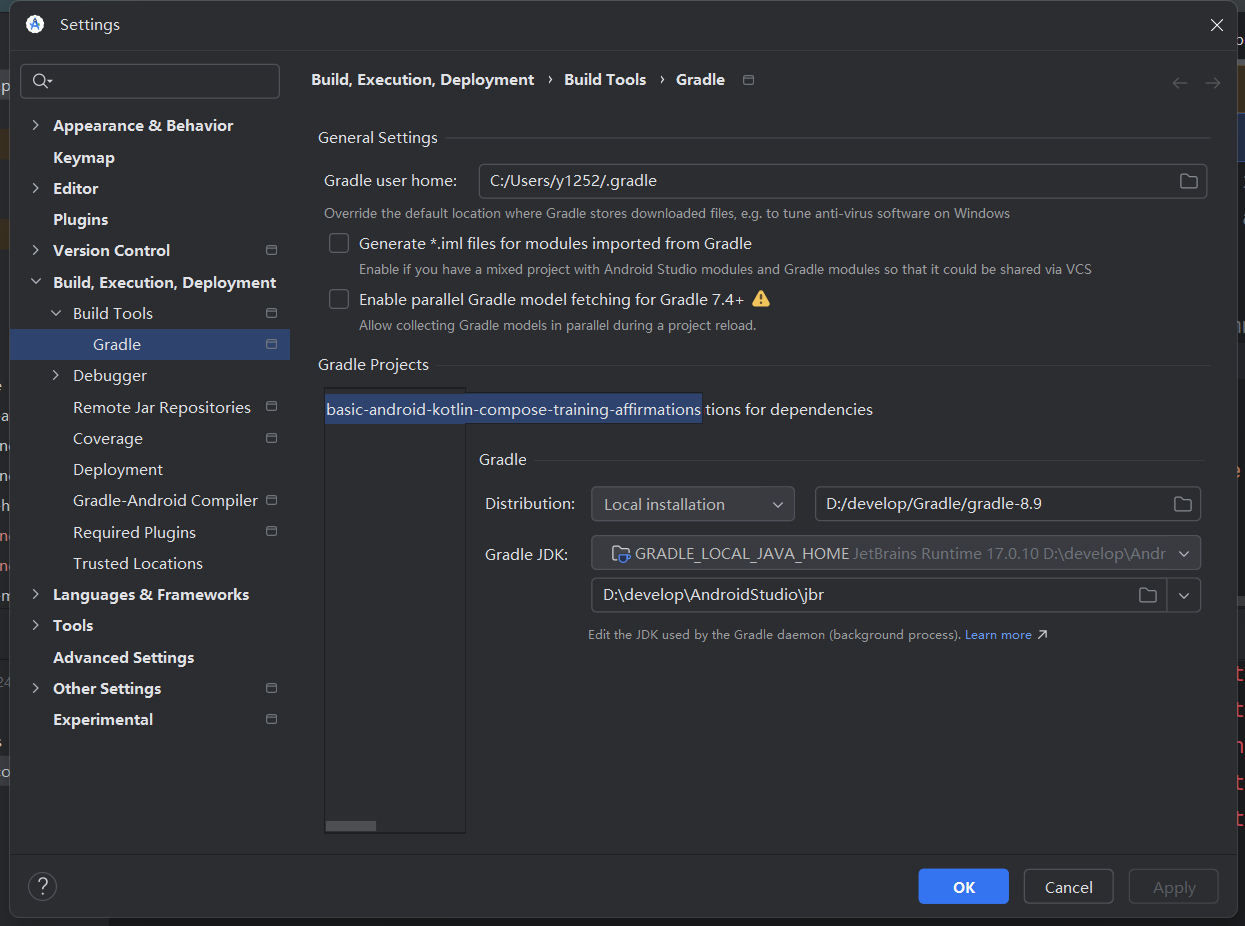Browse for Gradle user home folder
The height and width of the screenshot is (926, 1245).
[x=1188, y=181]
